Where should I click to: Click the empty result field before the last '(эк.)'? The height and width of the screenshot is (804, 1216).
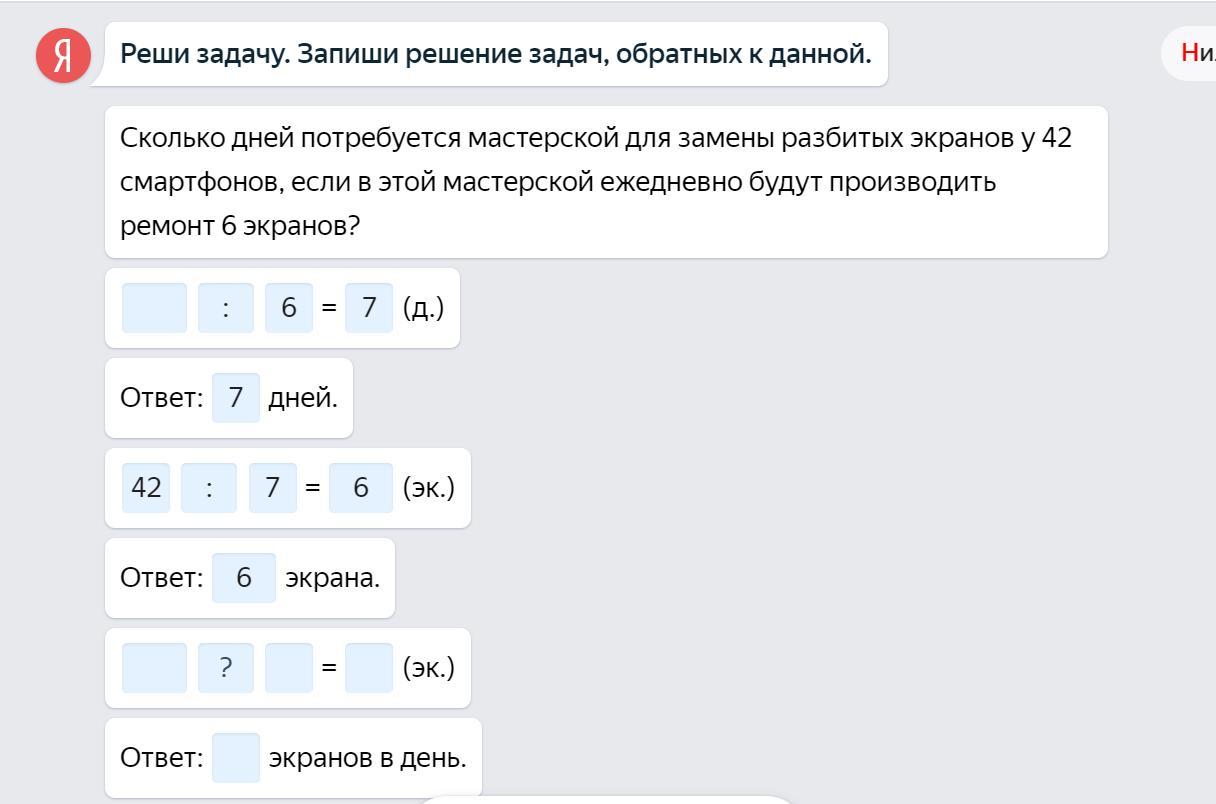tap(369, 668)
